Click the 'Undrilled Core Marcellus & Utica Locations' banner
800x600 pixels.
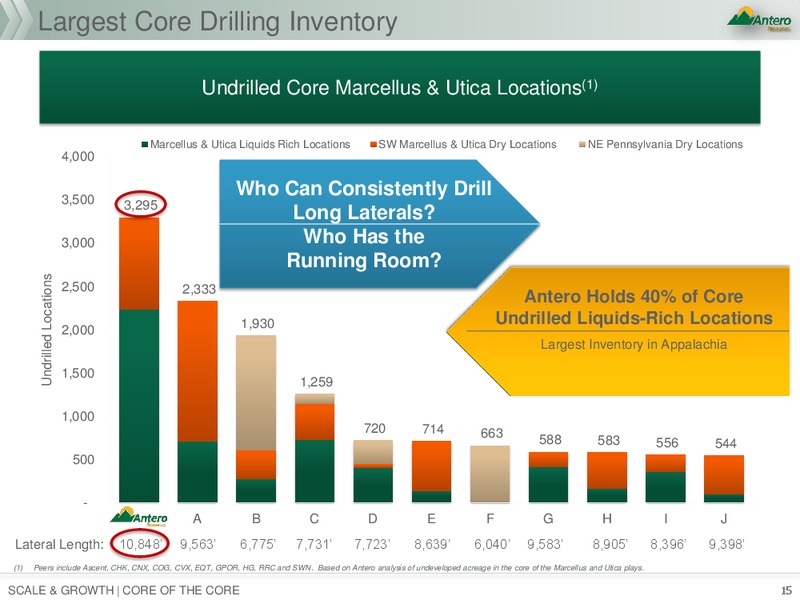(400, 87)
